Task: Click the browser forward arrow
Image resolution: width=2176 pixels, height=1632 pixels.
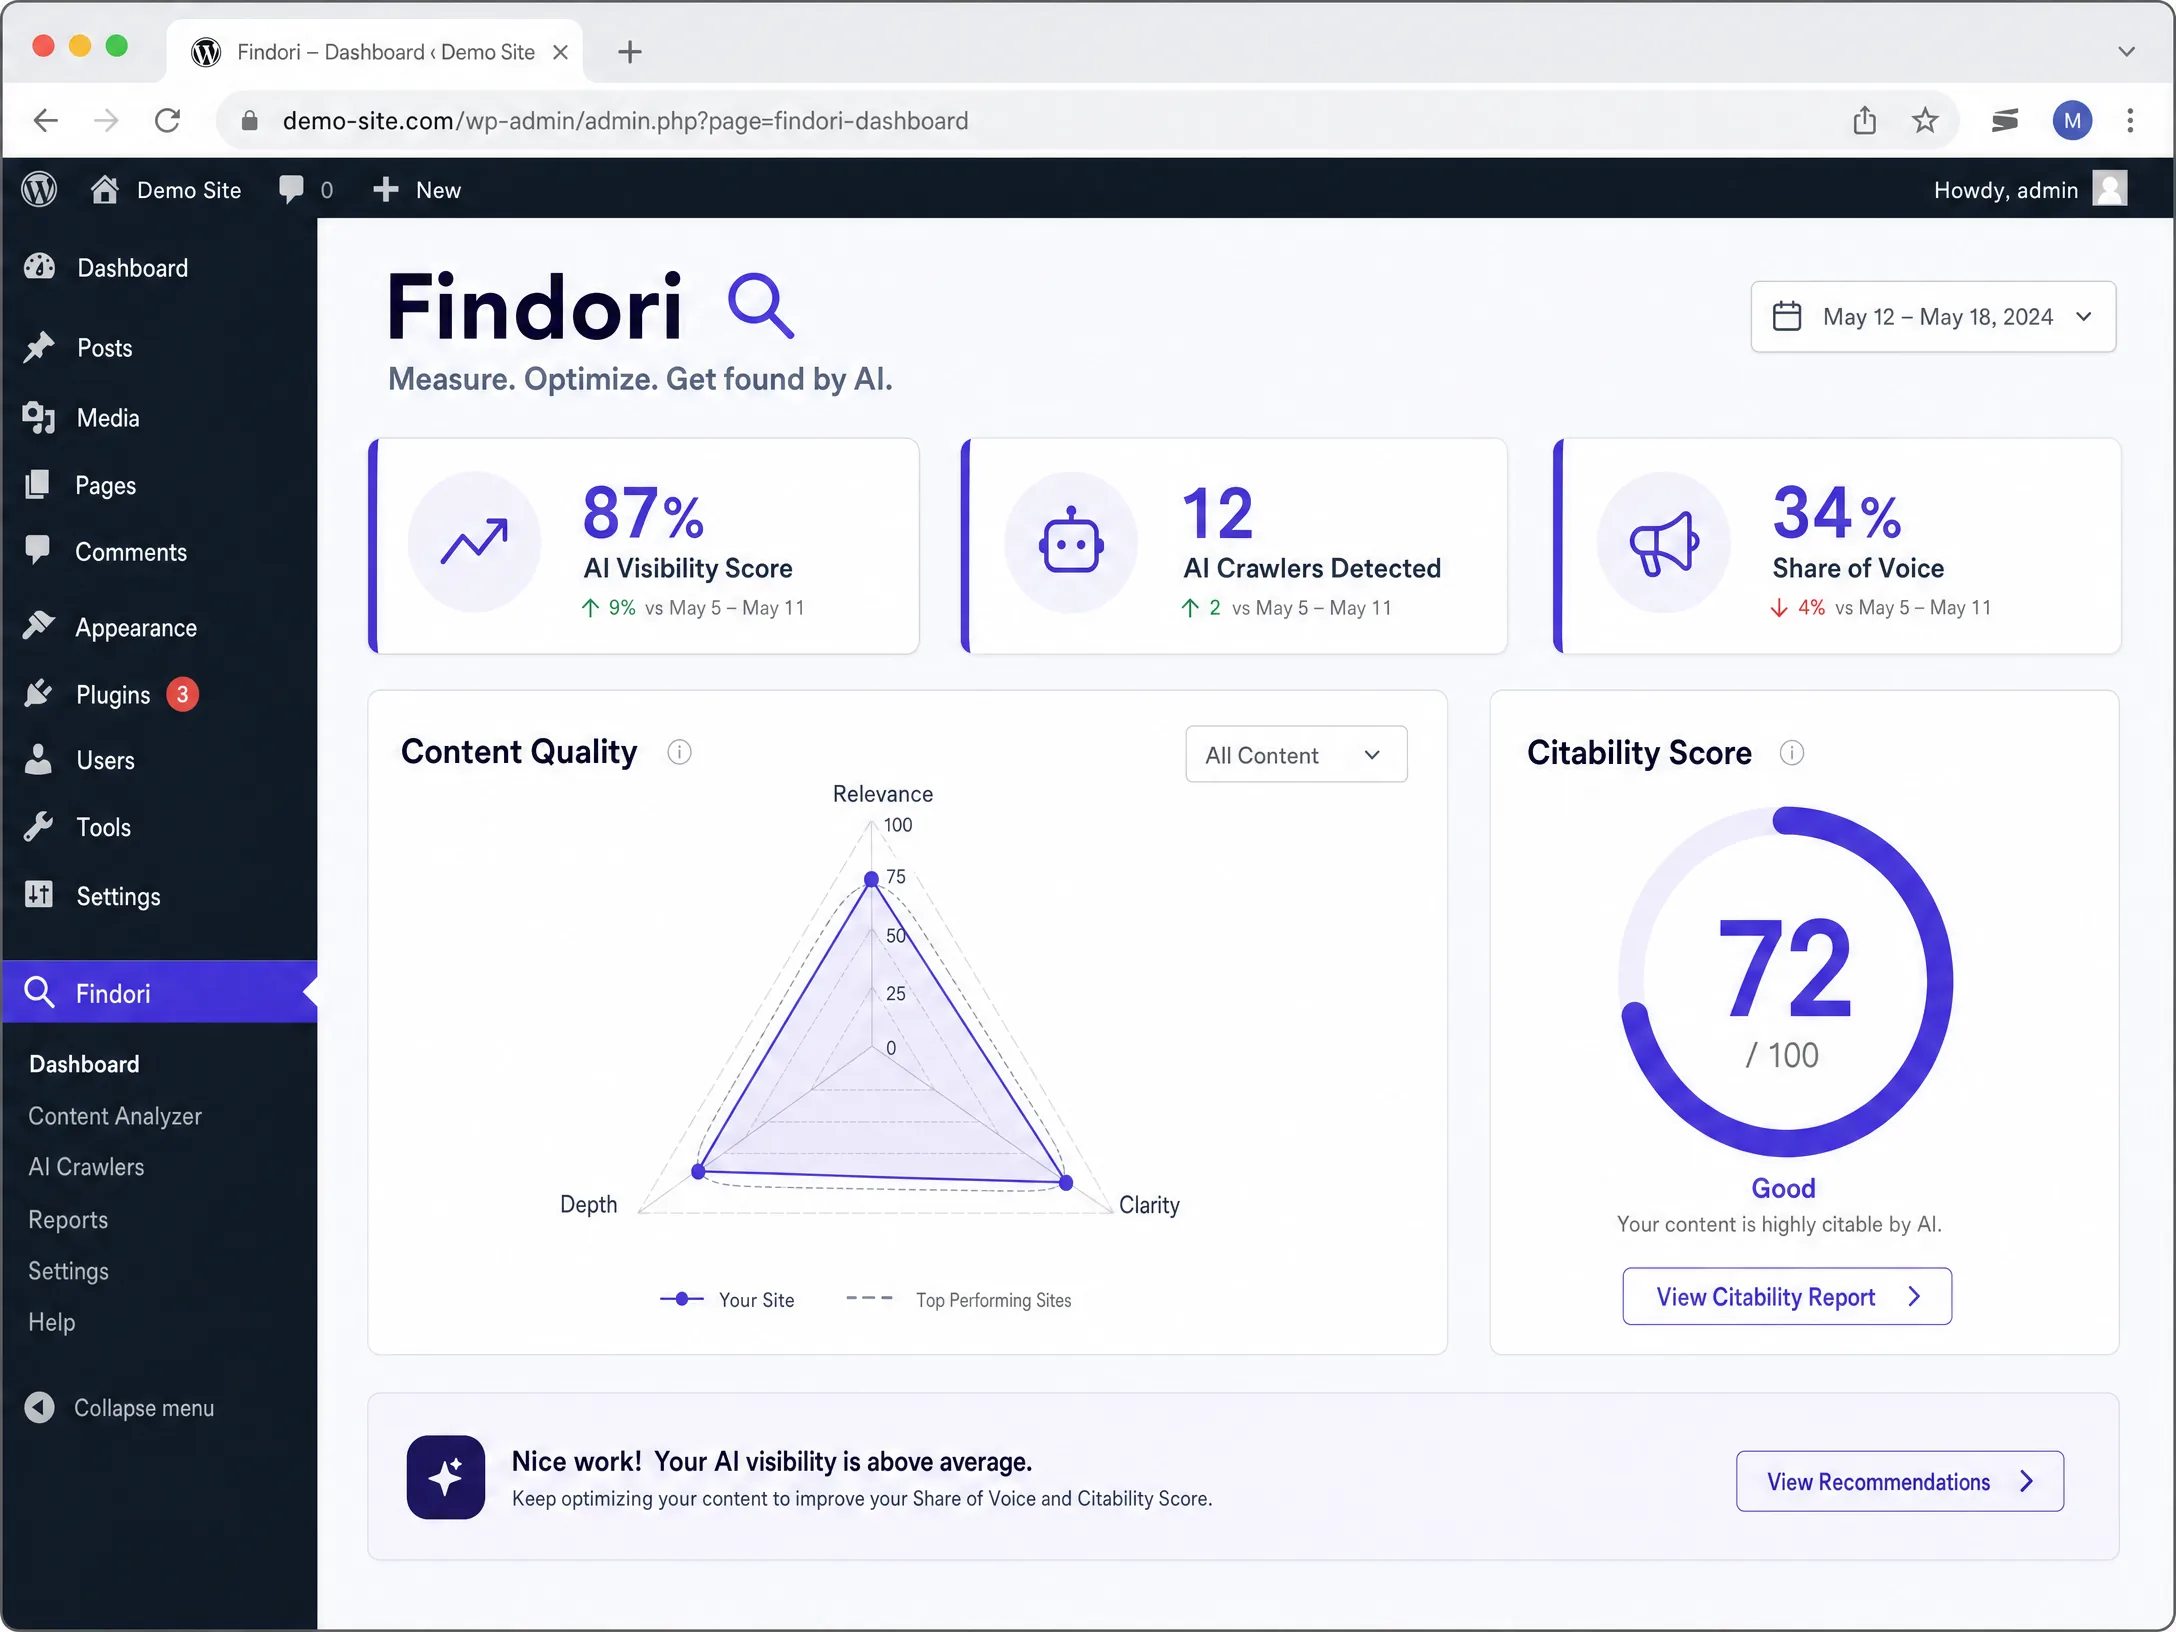Action: pos(105,121)
